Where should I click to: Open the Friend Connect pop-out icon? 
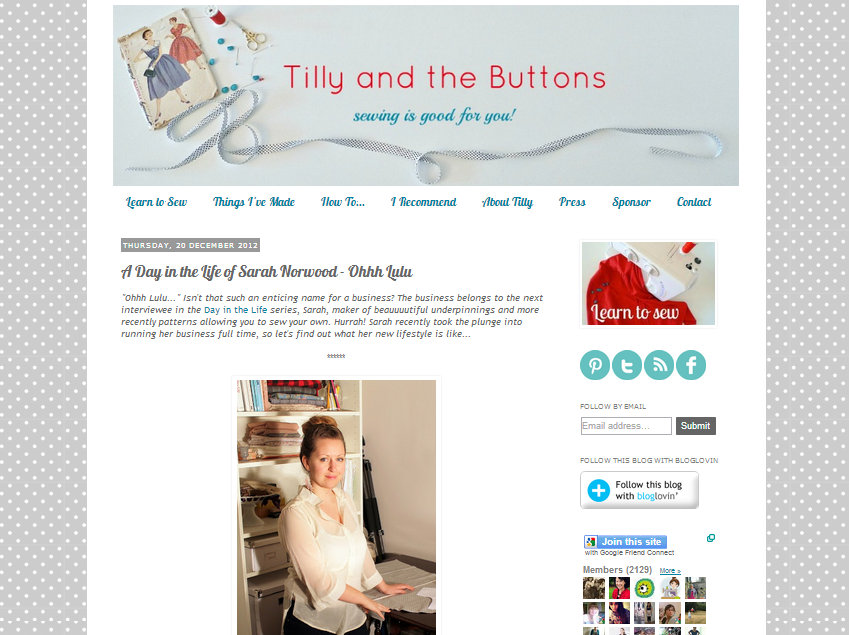[711, 538]
